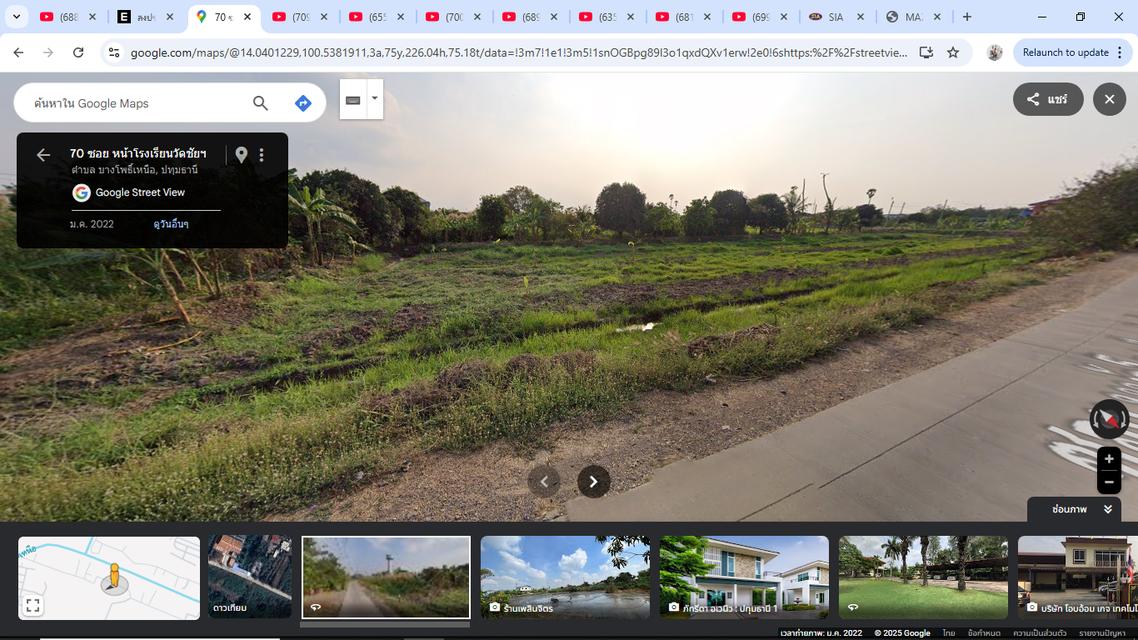Screen dimensions: 1138x640
Task: Click the compass to reset heading
Action: point(1108,419)
